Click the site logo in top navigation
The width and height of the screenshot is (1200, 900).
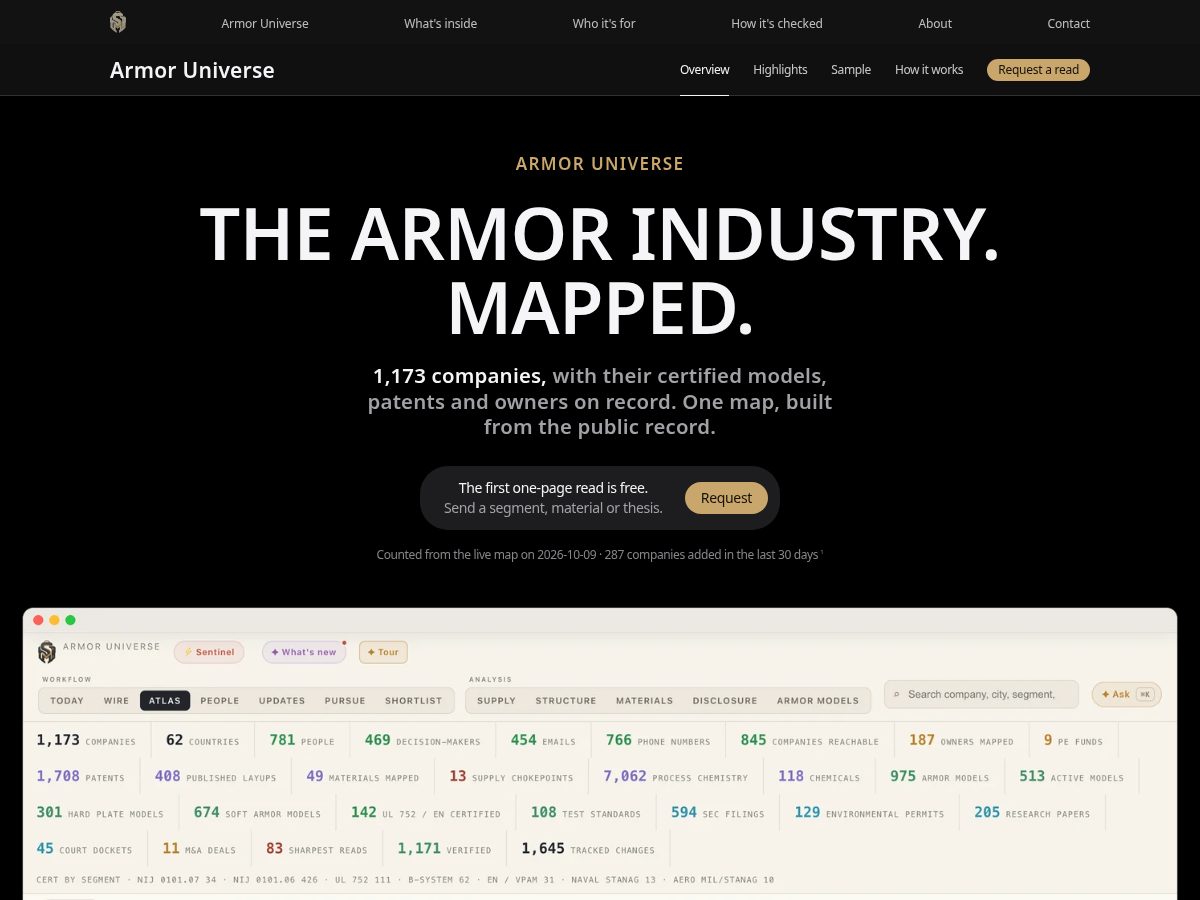click(118, 22)
